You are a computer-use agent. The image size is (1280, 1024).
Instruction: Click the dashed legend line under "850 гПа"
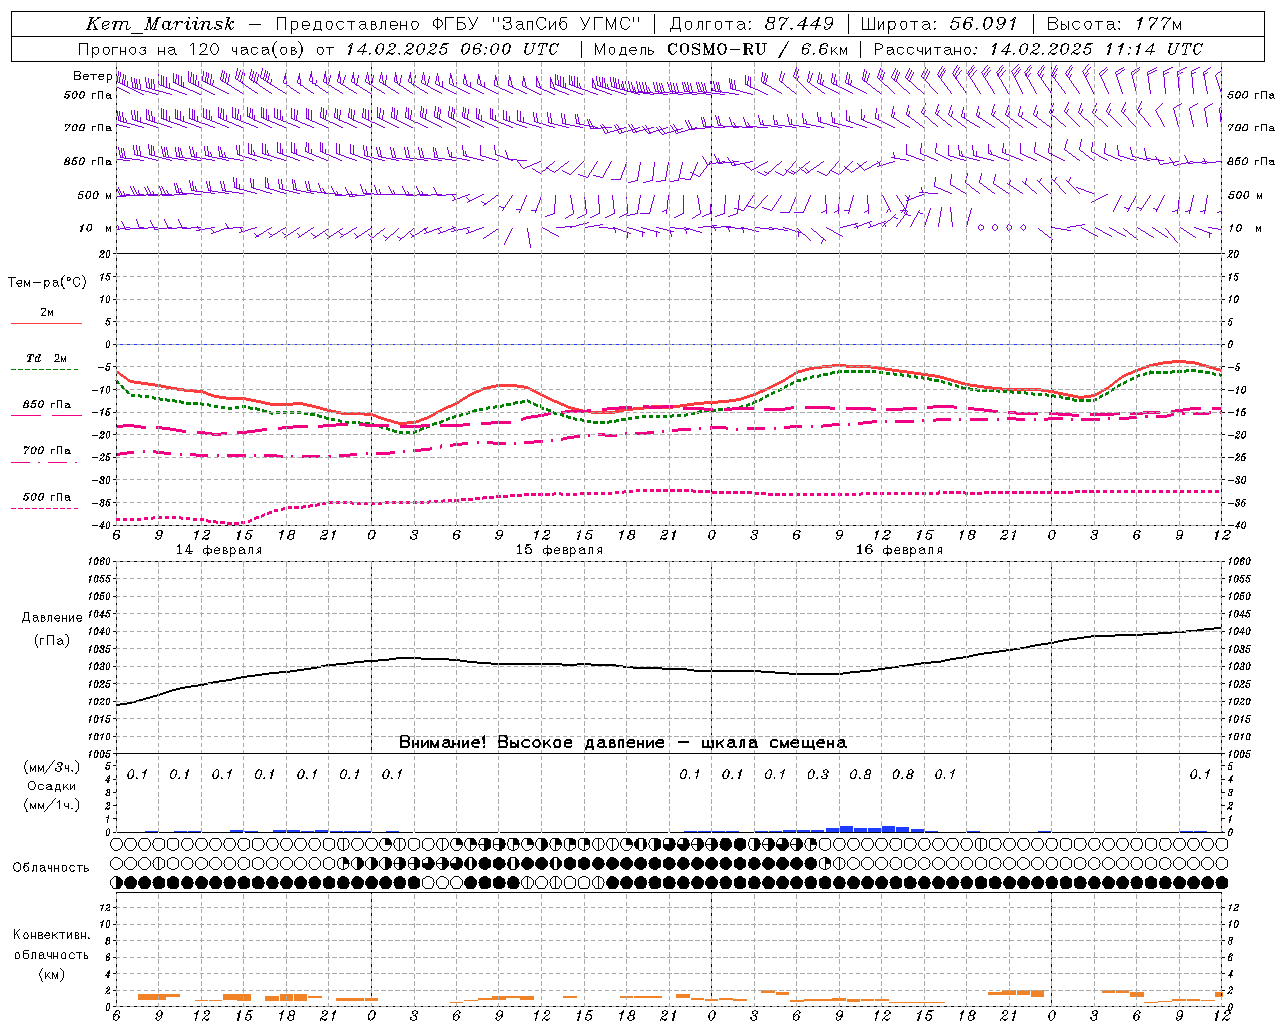coord(46,415)
